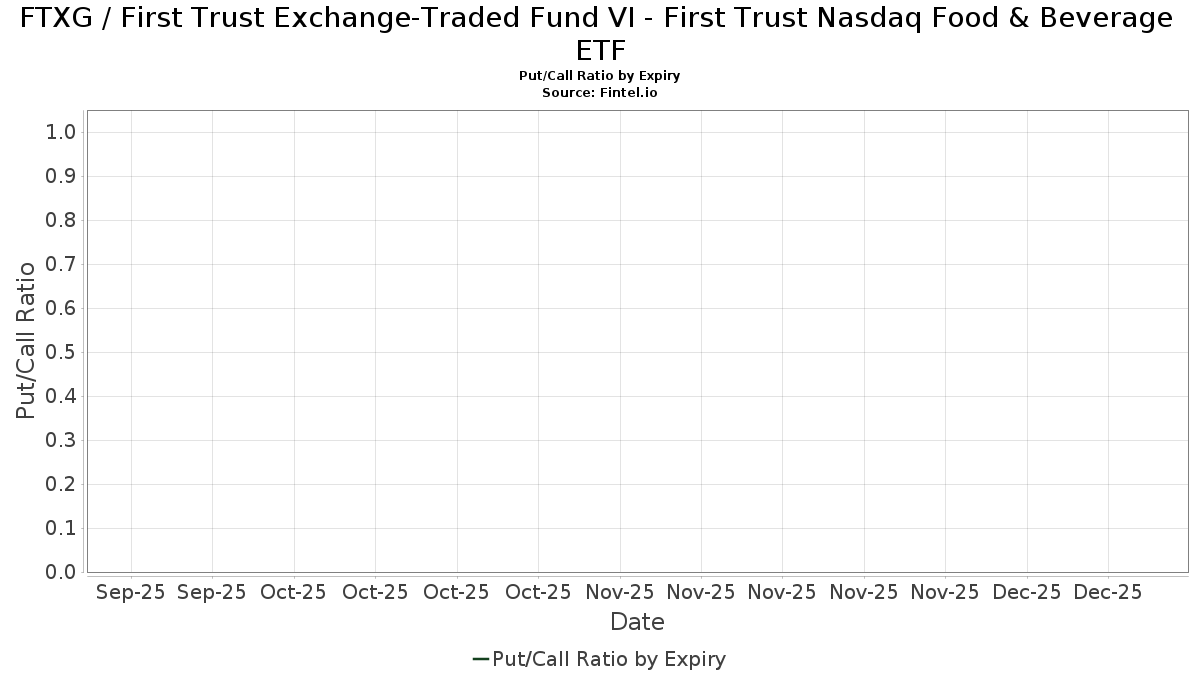Click the first Nov-25 x-axis label
Screen dimensions: 1200x675
[619, 592]
